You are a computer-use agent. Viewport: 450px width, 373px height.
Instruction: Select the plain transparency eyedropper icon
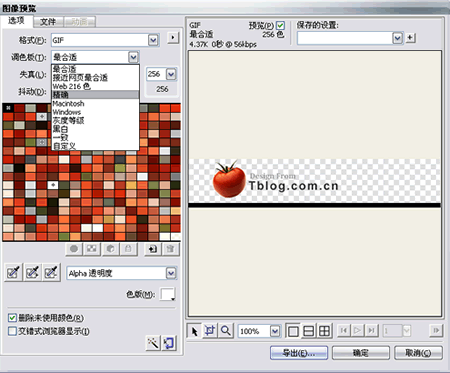(x=13, y=272)
